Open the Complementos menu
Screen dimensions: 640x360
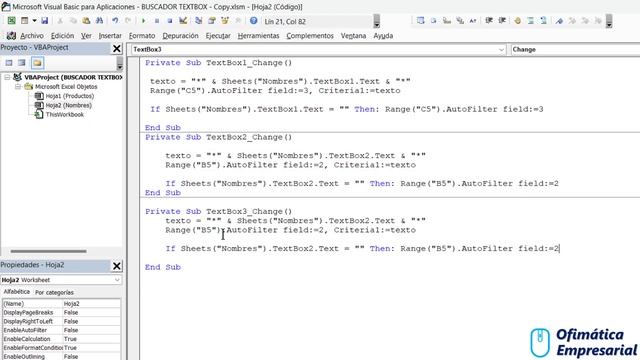(310, 36)
